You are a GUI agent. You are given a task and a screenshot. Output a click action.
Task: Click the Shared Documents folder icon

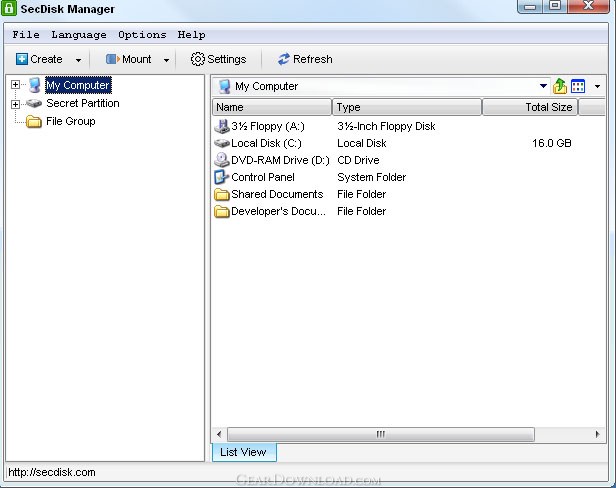(222, 194)
